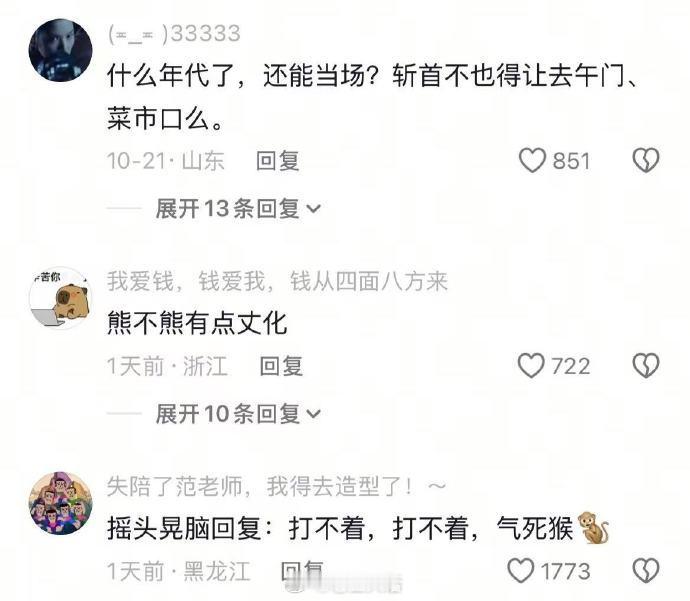Dislike the 摇头晃脑 comment with broken heart

646,571
